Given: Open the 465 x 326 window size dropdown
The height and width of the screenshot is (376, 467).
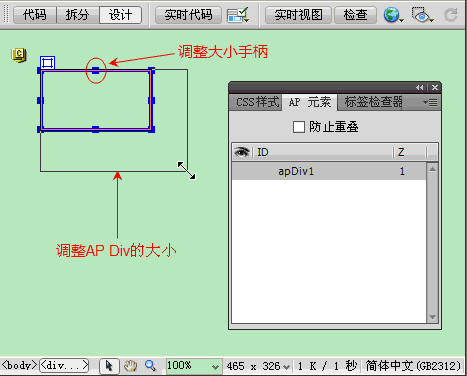Looking at the screenshot, I should [x=258, y=366].
